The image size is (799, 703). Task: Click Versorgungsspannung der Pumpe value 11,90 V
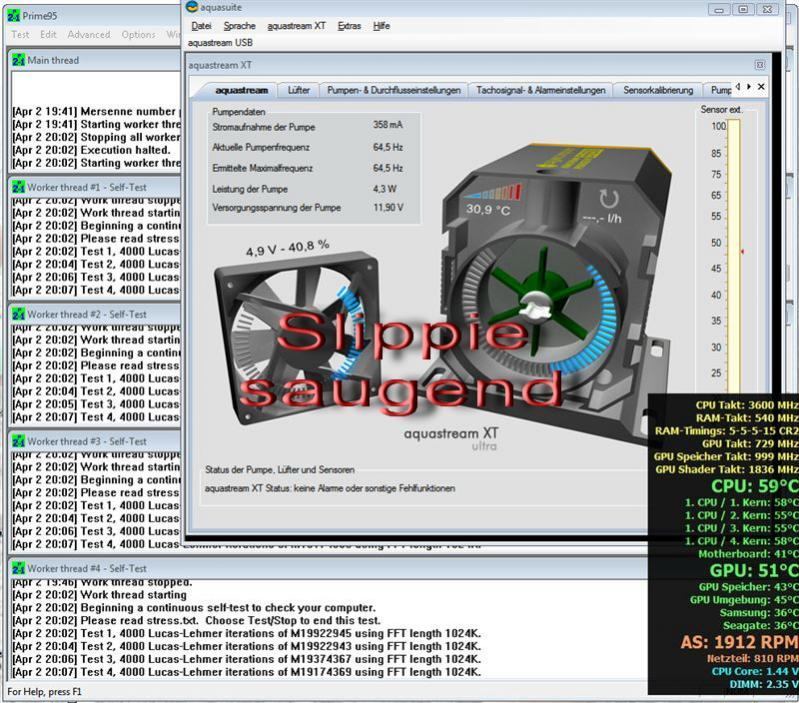388,208
